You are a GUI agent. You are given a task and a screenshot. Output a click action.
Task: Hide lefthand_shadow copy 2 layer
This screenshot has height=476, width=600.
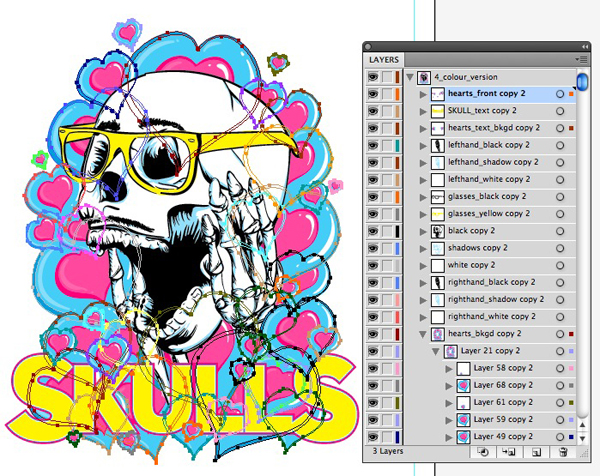pos(373,163)
